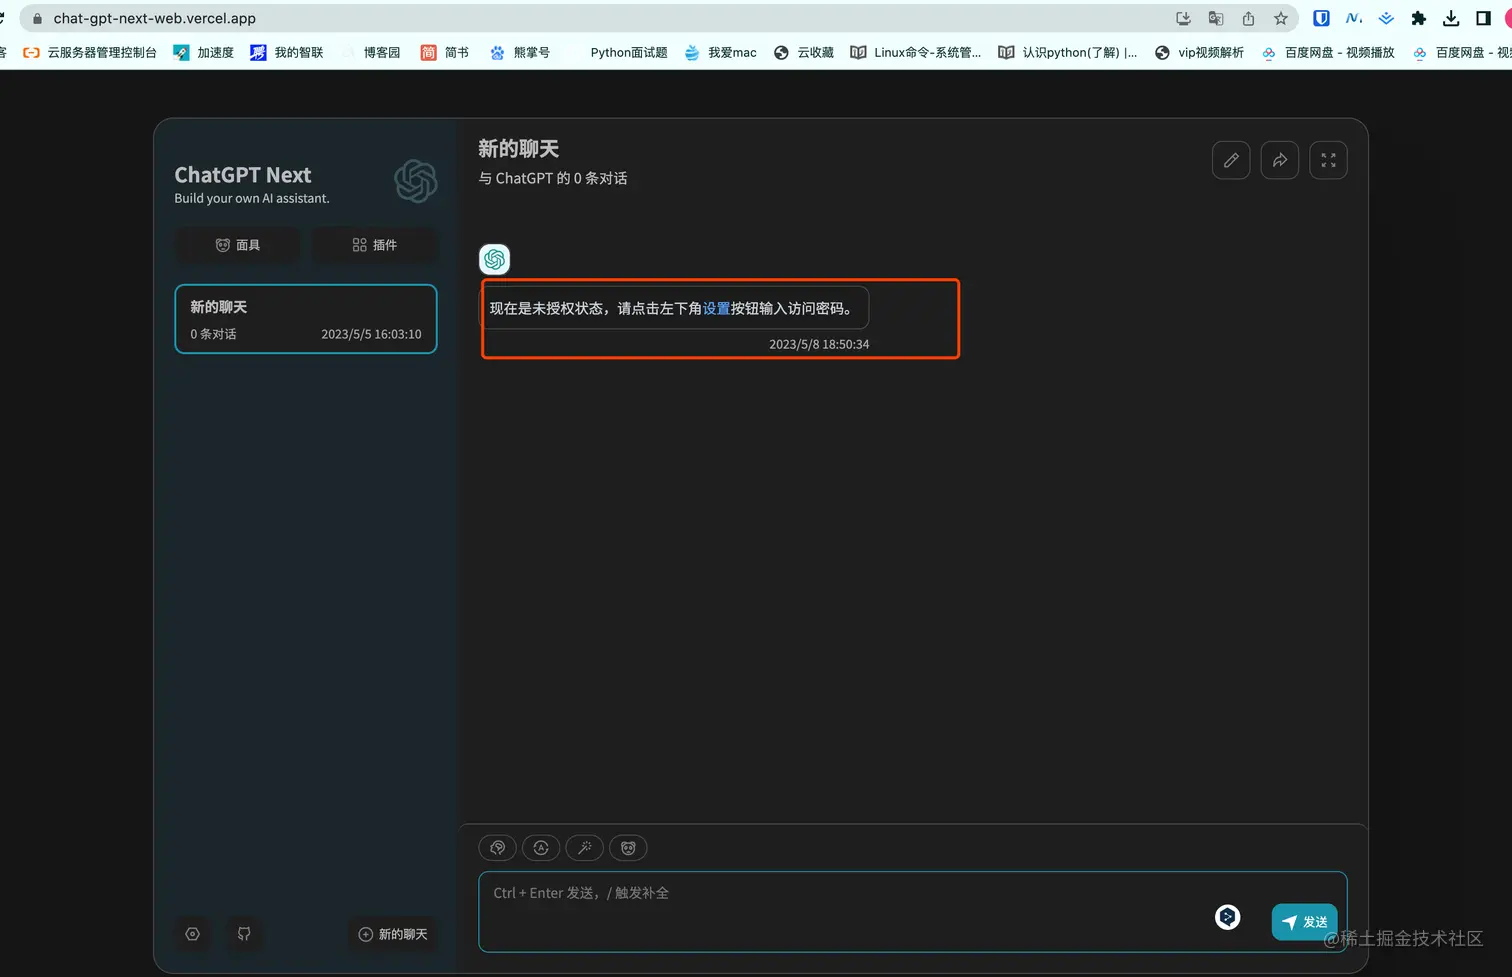Click the site lock icon in the address bar
This screenshot has width=1512, height=977.
point(37,18)
